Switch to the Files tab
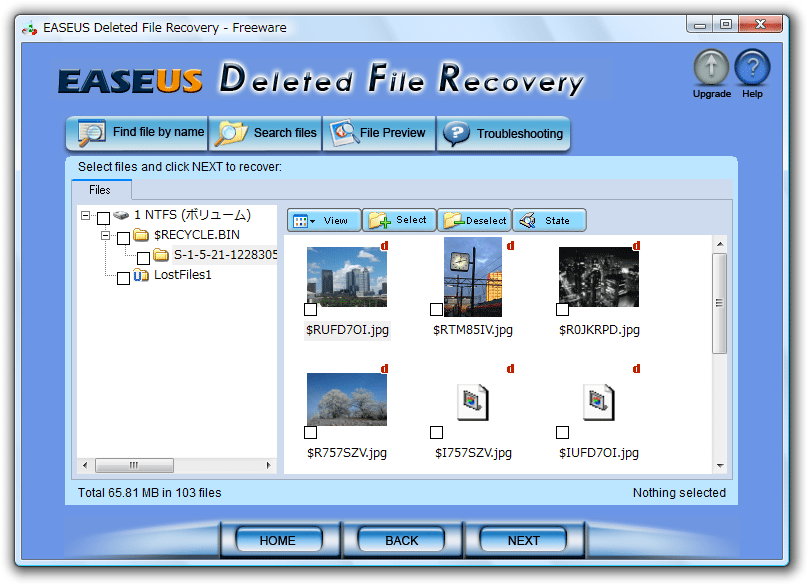Screen dimensions: 808x584 coord(102,190)
